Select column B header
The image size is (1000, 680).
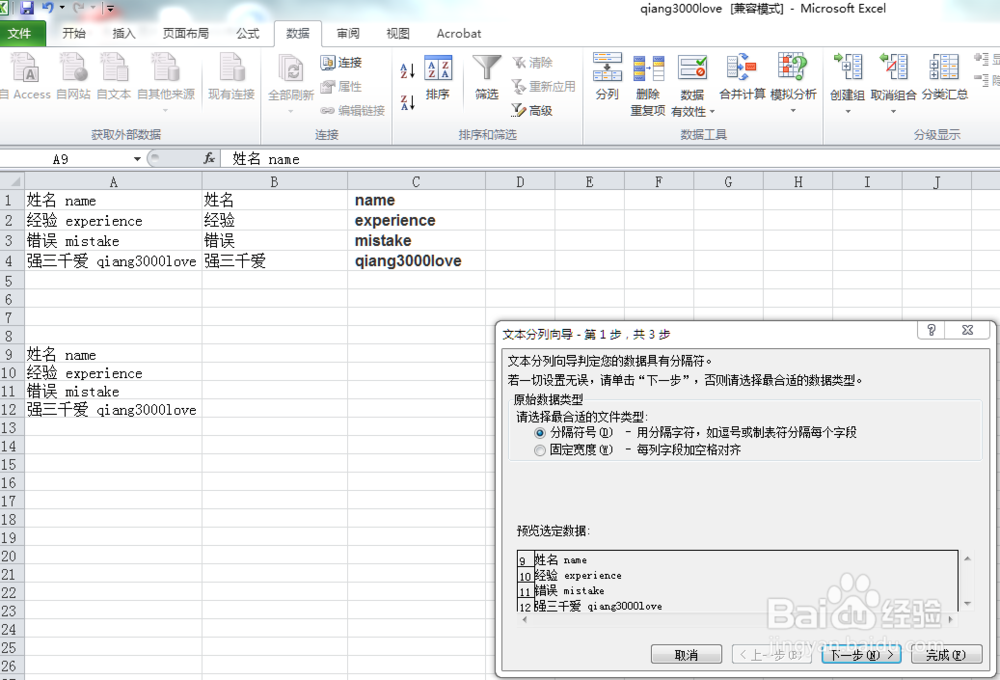click(274, 182)
